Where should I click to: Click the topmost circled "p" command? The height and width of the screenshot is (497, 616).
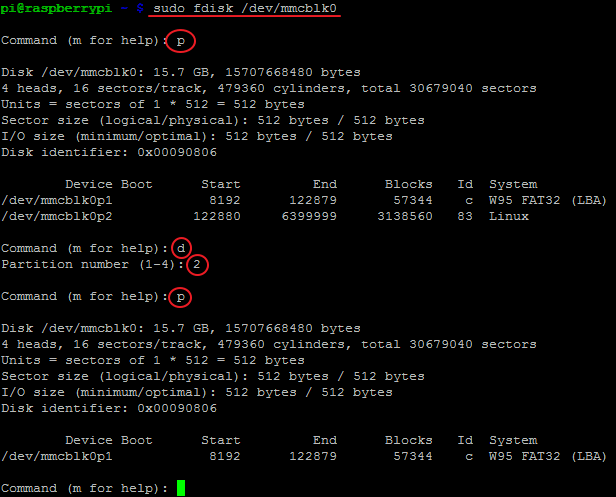click(180, 41)
